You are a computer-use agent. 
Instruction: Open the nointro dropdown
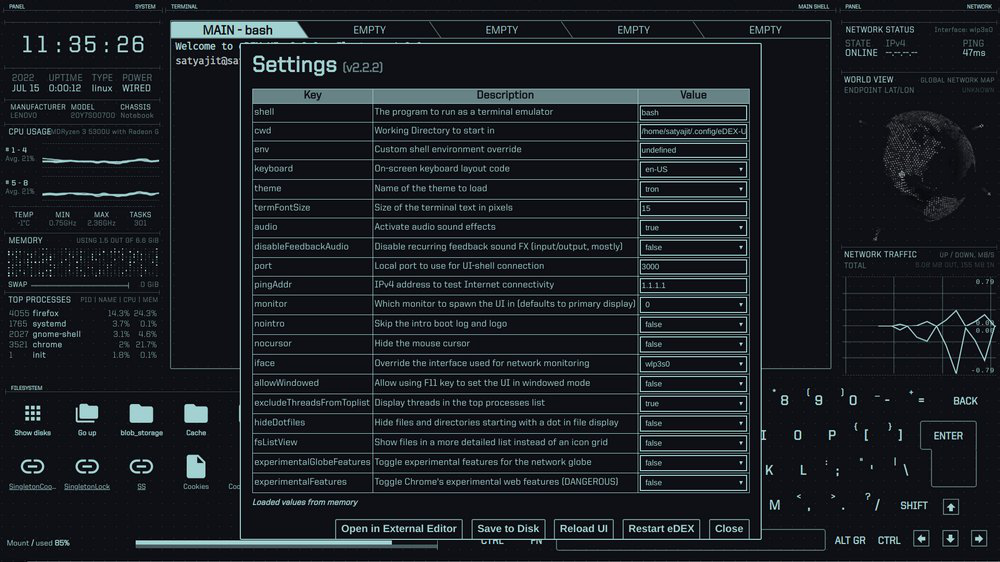693,325
